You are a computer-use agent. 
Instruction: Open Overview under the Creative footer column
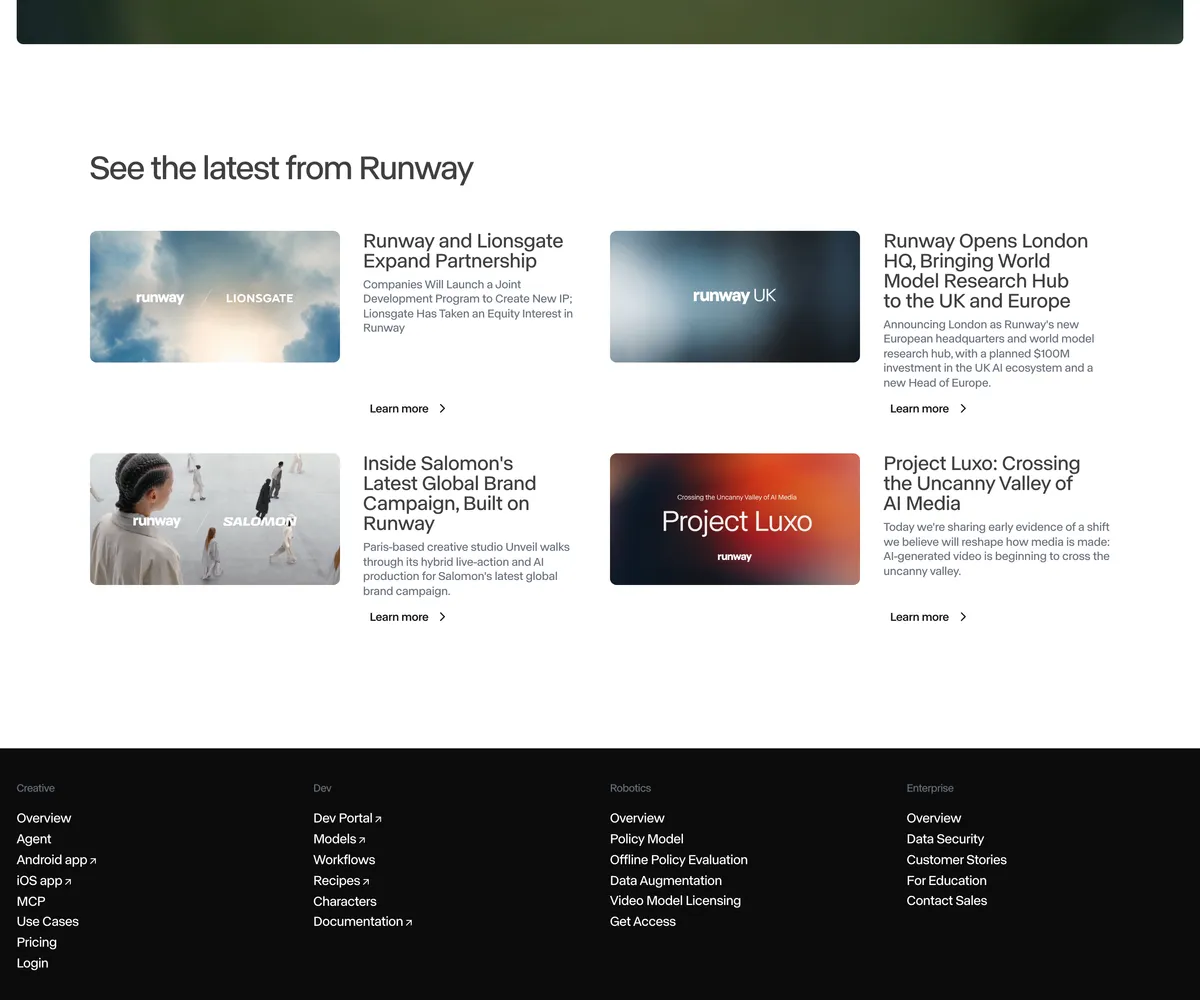click(44, 818)
